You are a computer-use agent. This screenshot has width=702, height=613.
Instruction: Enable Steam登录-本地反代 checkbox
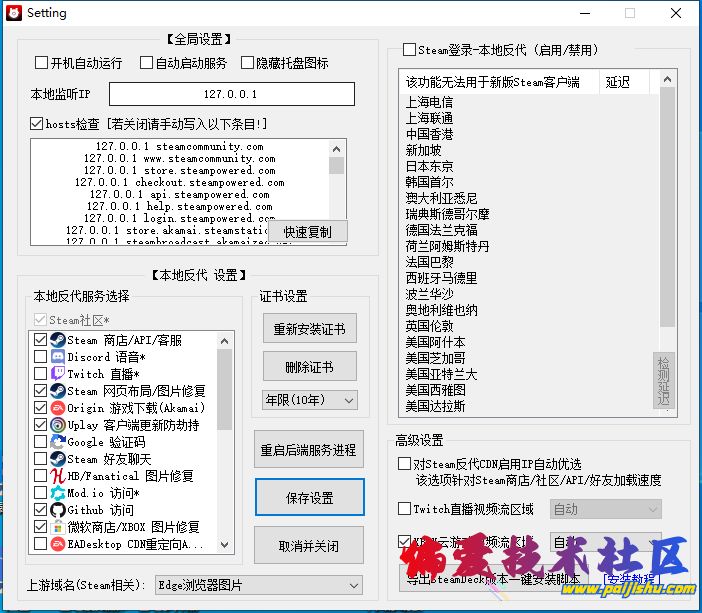pos(409,50)
